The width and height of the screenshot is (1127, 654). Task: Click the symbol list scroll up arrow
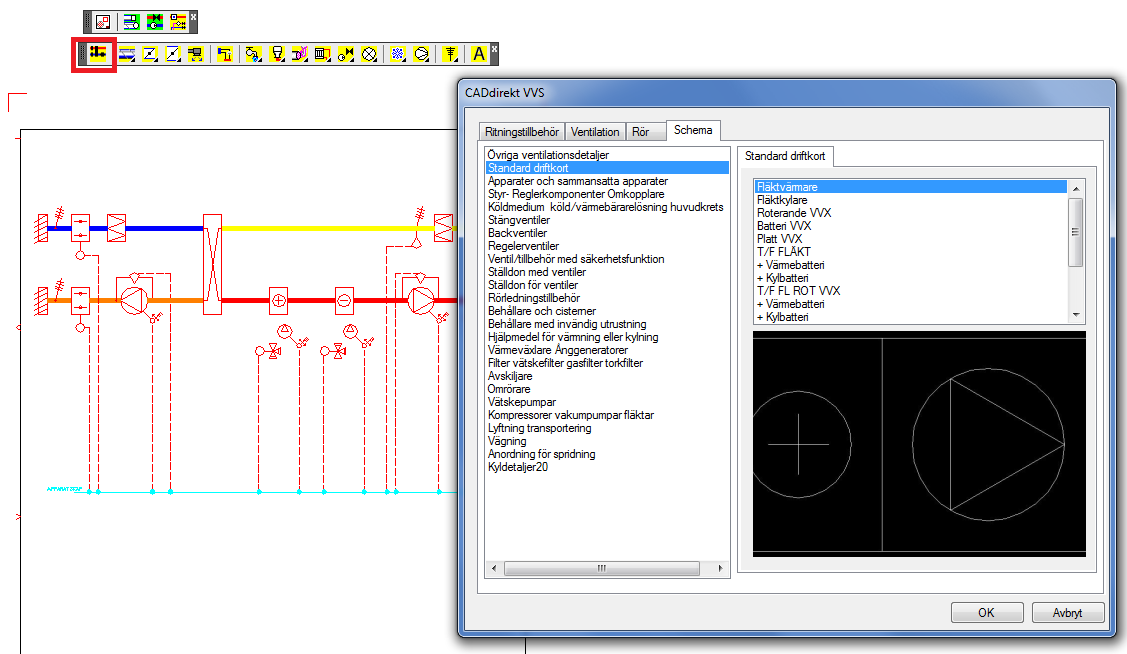tap(1076, 188)
